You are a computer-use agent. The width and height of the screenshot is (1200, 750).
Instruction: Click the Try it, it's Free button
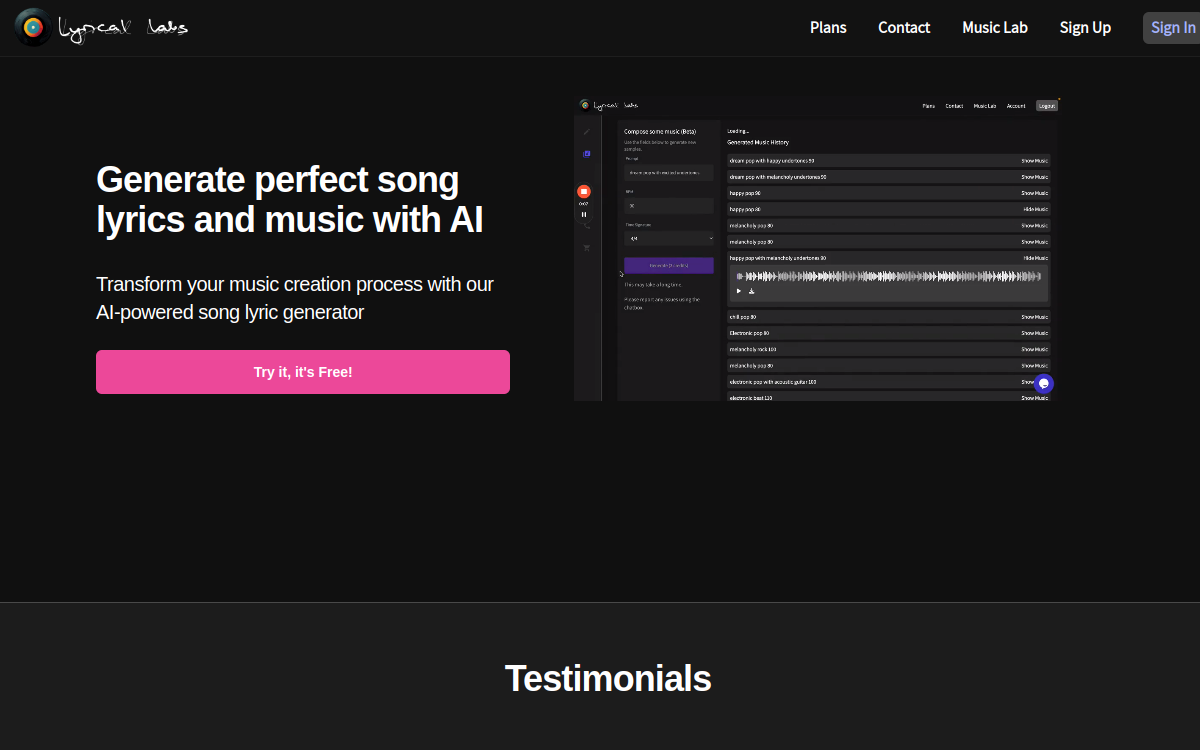click(x=302, y=371)
